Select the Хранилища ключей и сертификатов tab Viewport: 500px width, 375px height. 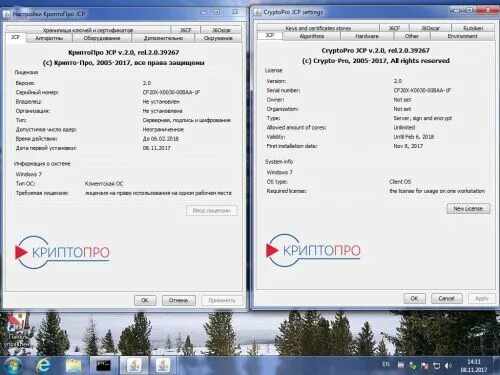[88, 30]
